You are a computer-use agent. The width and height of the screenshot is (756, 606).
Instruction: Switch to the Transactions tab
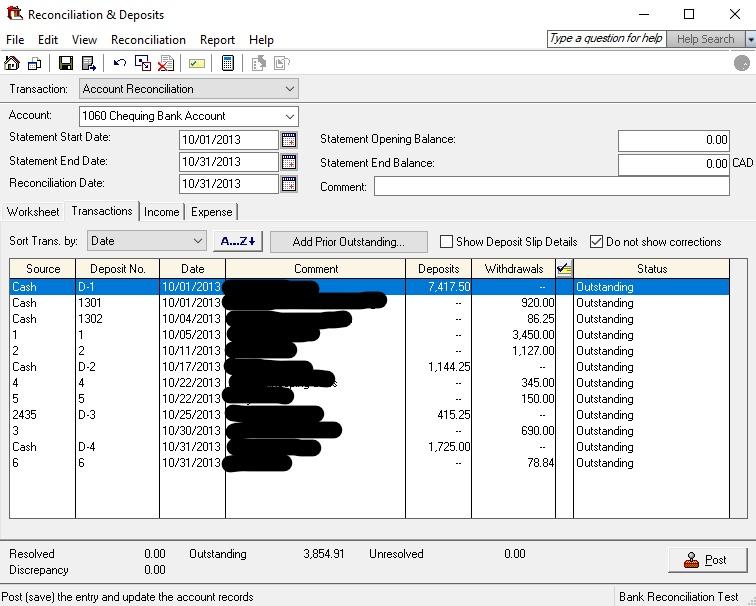click(102, 211)
